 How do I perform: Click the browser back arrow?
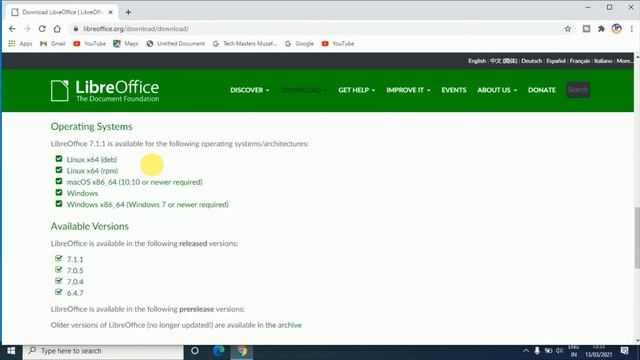pos(12,29)
